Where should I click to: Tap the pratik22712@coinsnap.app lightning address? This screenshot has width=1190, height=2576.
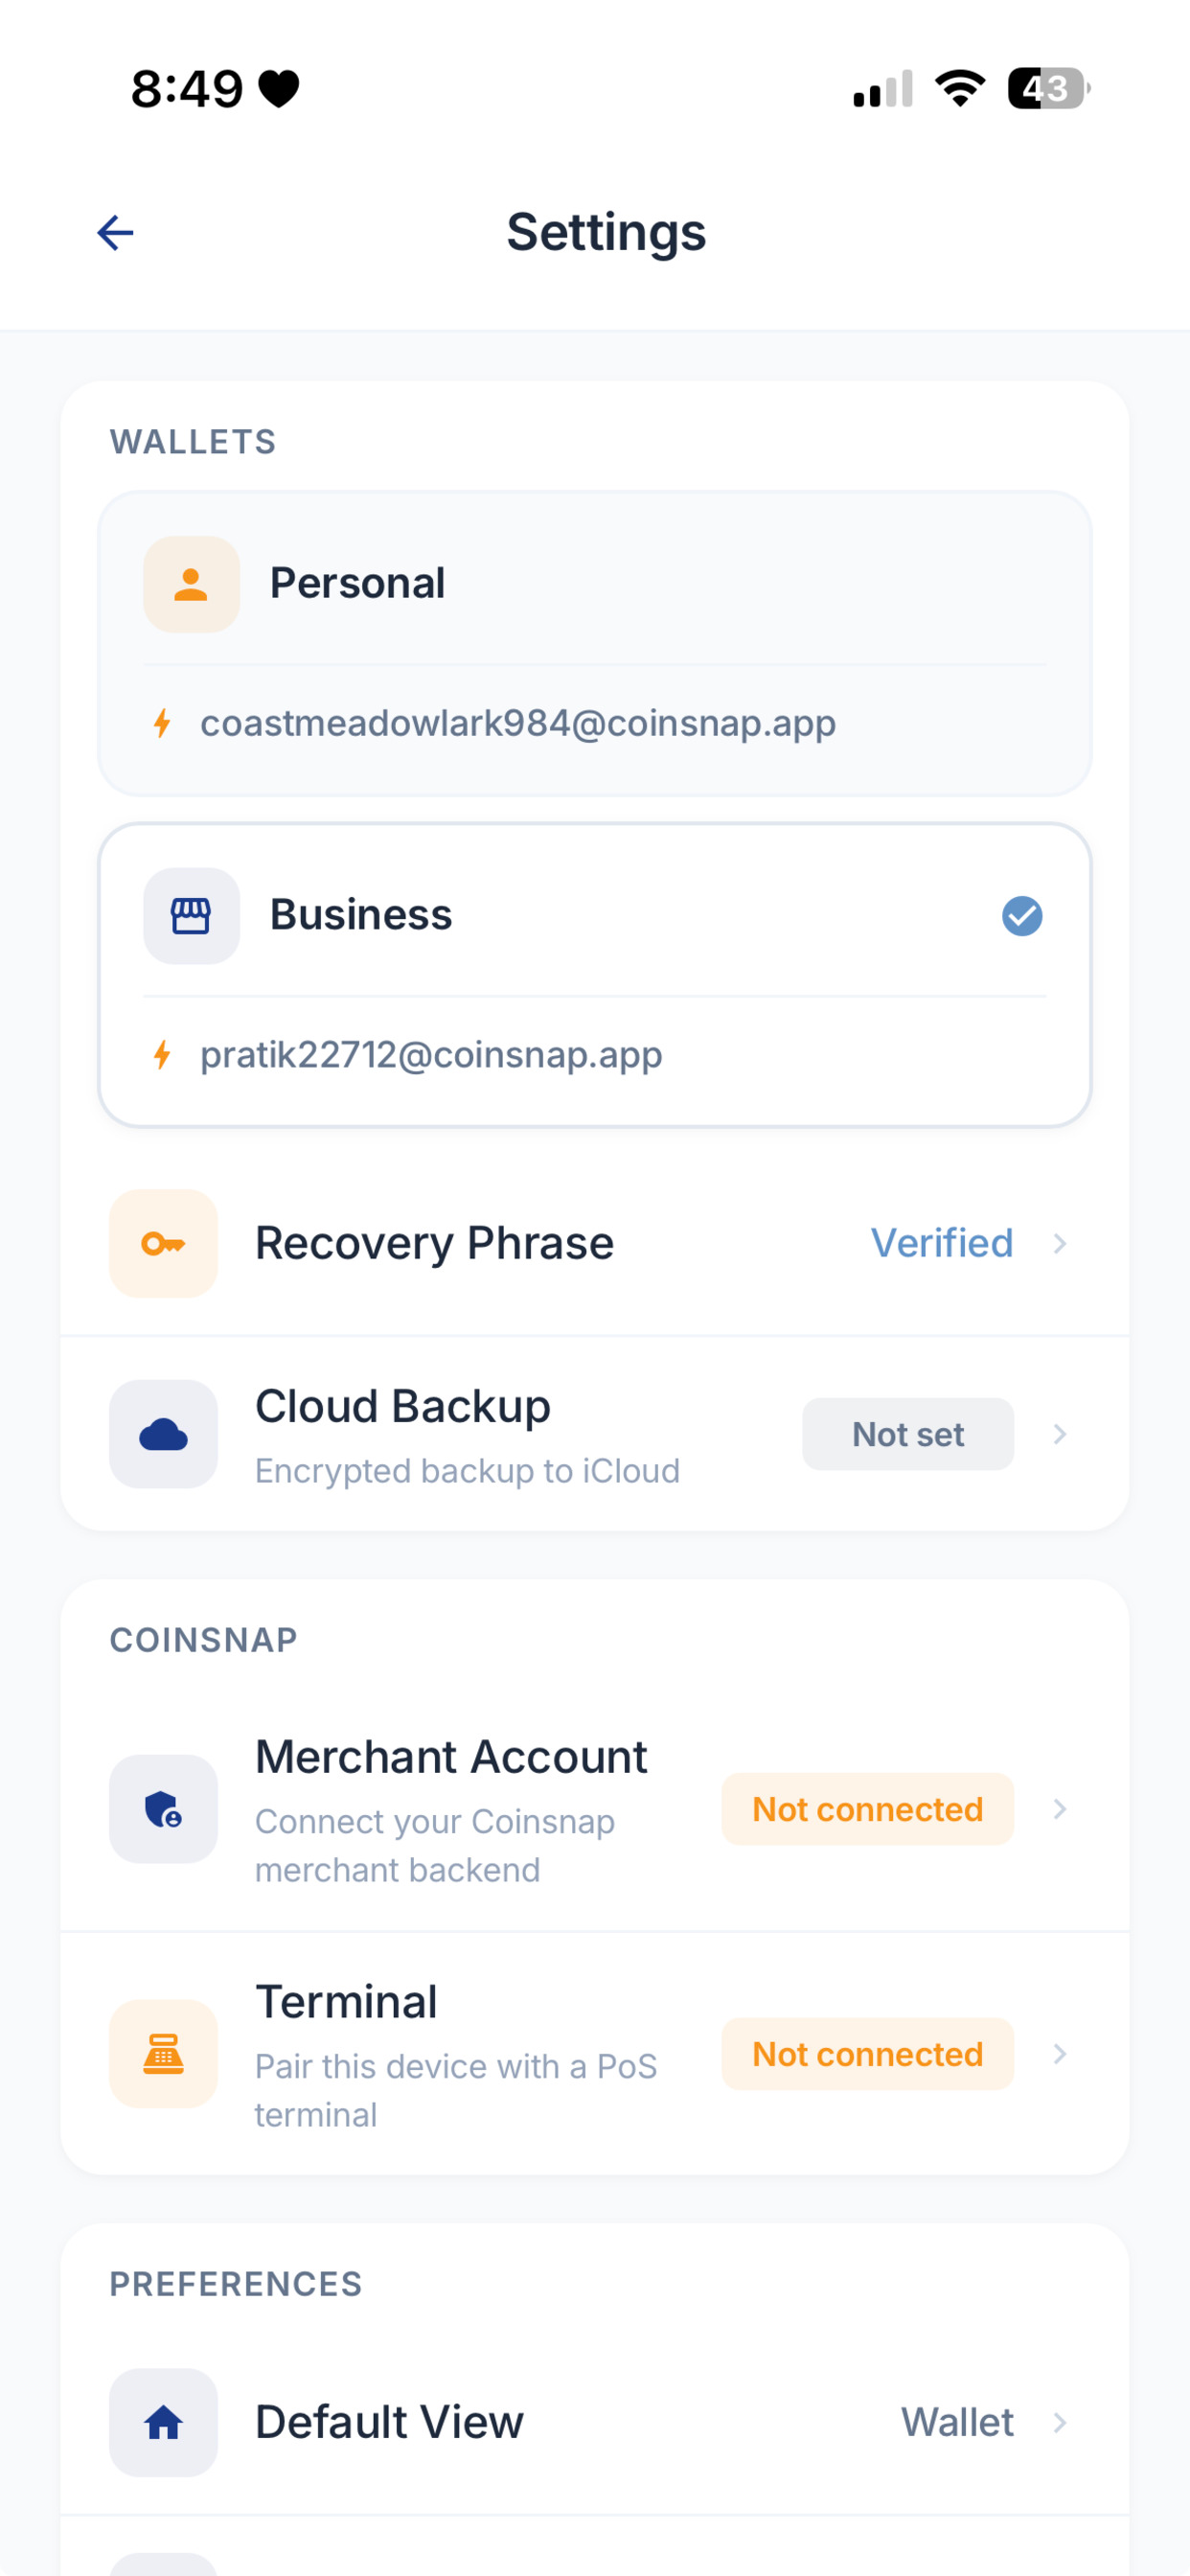tap(431, 1055)
